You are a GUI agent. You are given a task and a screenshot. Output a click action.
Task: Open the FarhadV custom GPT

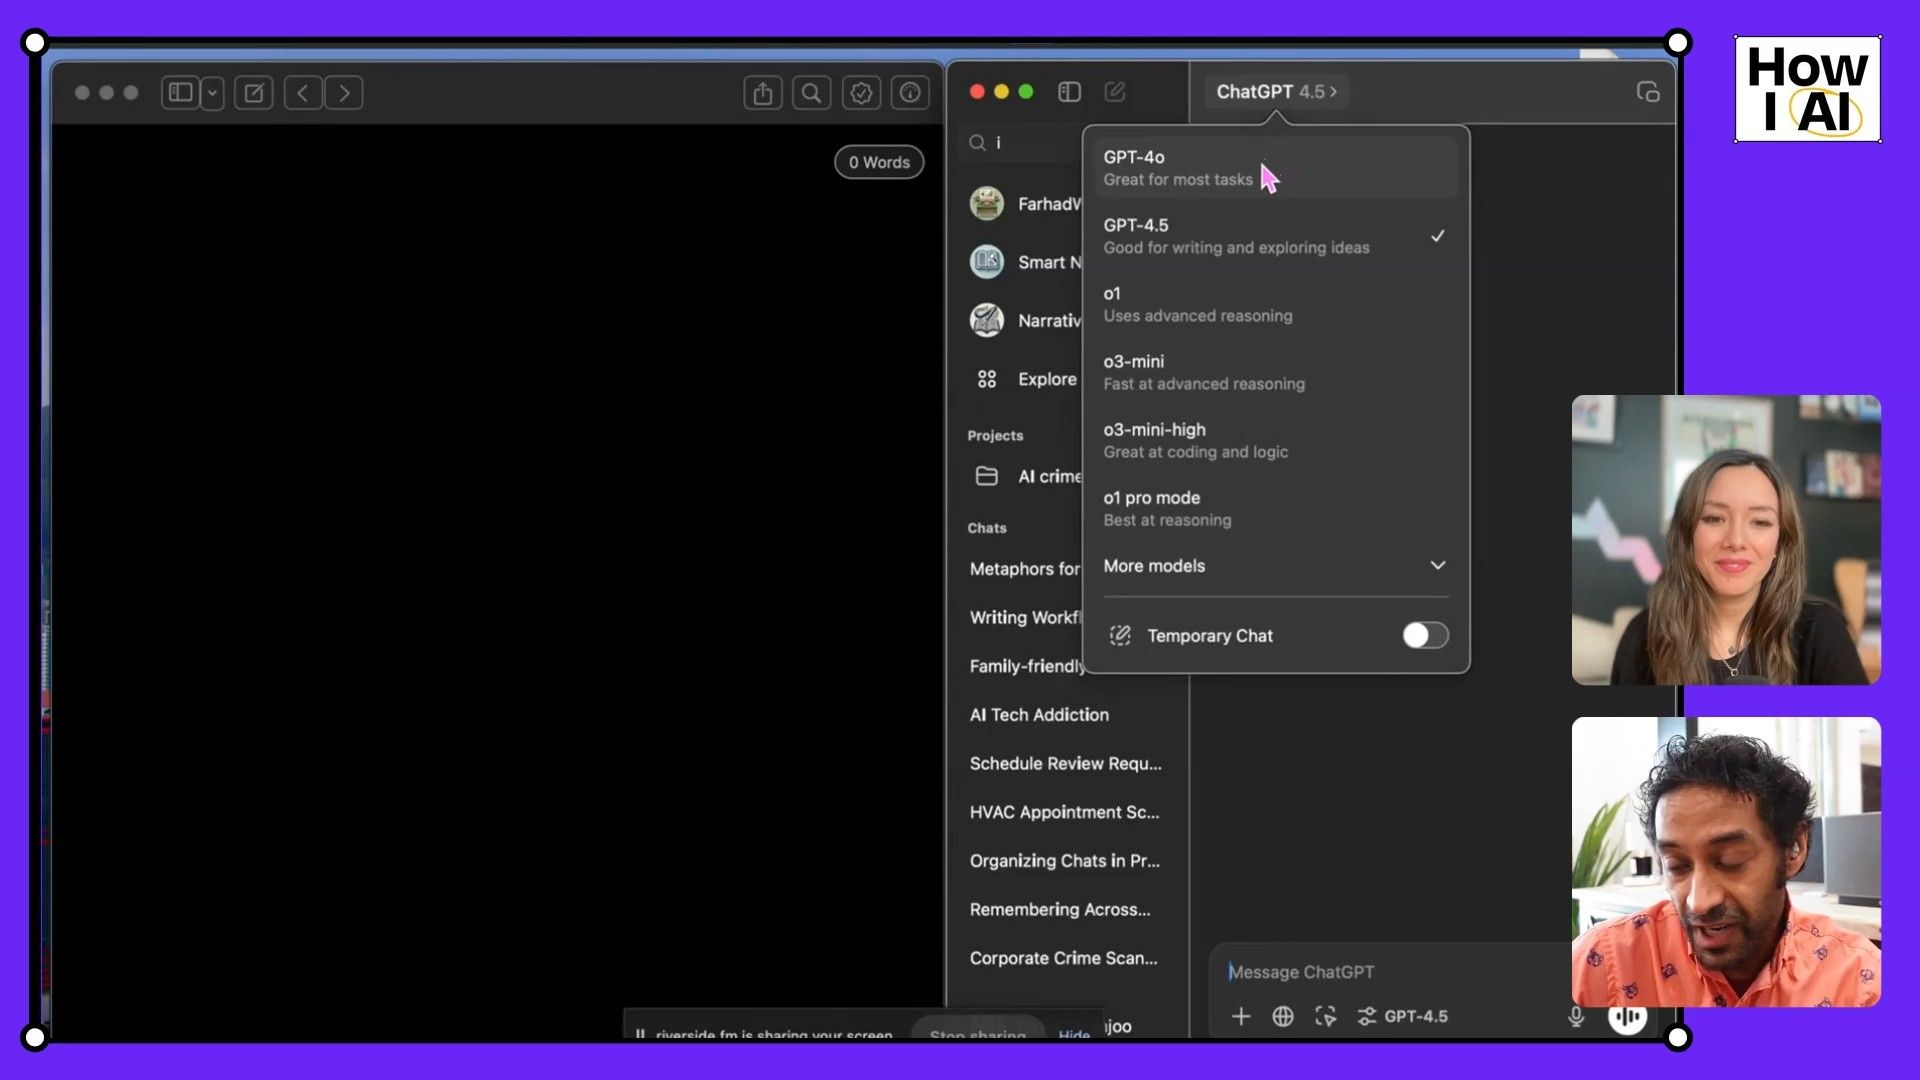[1025, 204]
